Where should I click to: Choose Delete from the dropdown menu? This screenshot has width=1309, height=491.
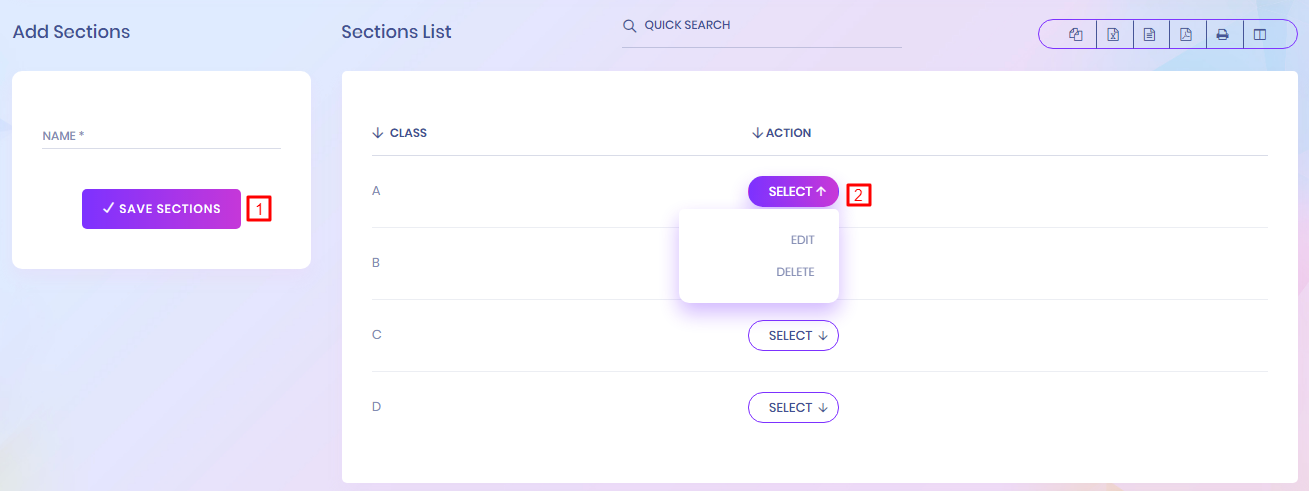tap(795, 272)
